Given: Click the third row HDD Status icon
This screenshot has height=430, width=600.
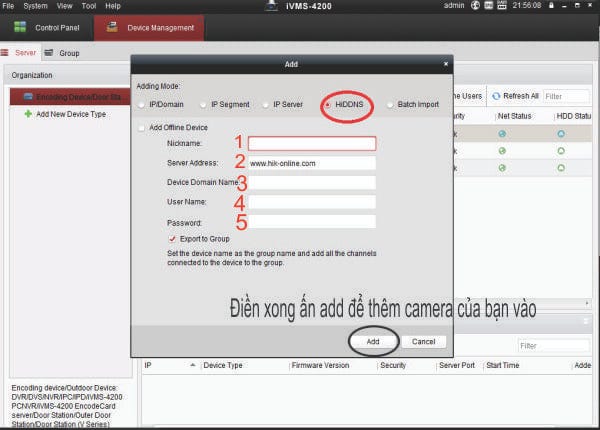Looking at the screenshot, I should 561,168.
